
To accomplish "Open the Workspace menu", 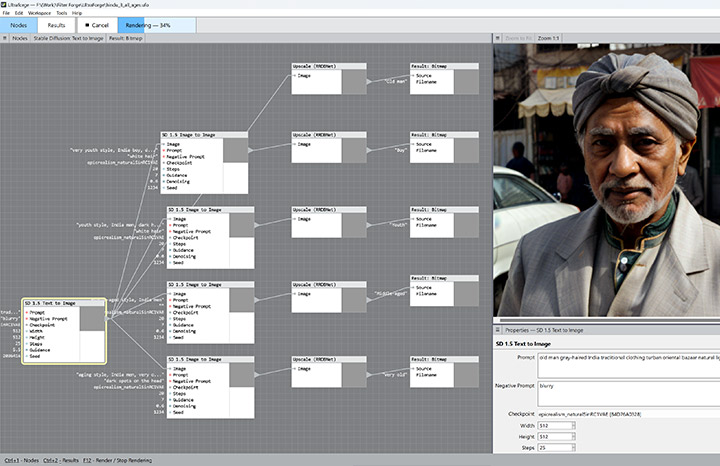I will (x=39, y=12).
